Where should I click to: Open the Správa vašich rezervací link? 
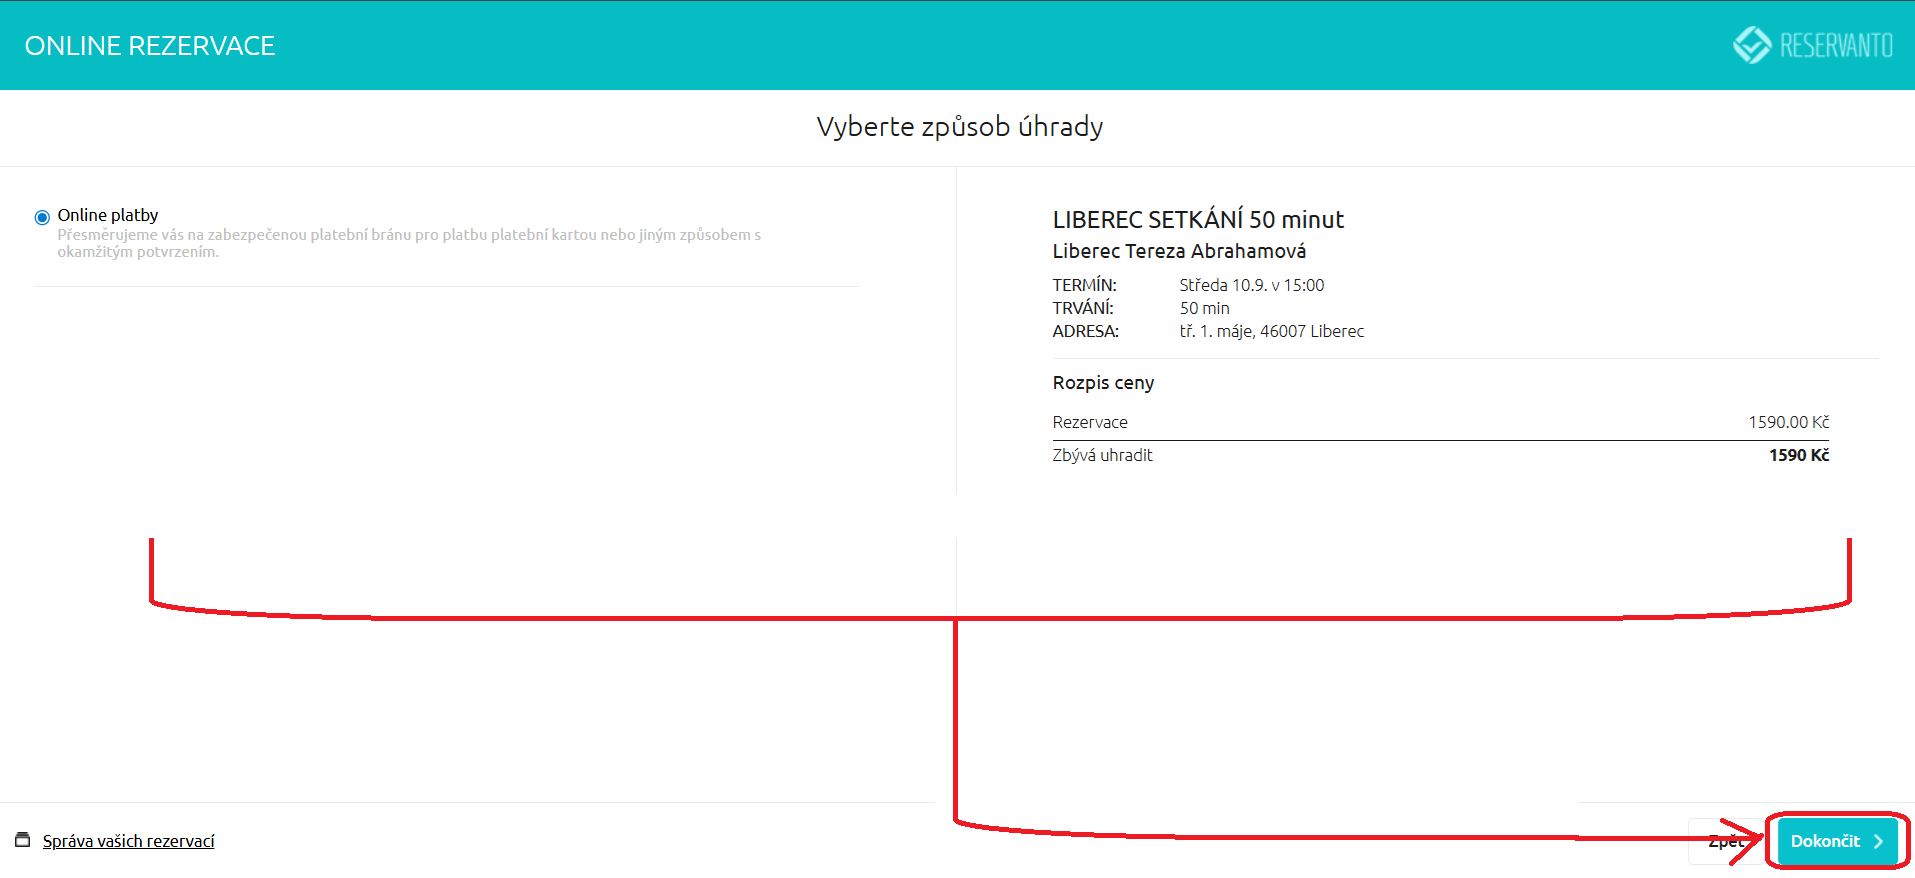128,841
